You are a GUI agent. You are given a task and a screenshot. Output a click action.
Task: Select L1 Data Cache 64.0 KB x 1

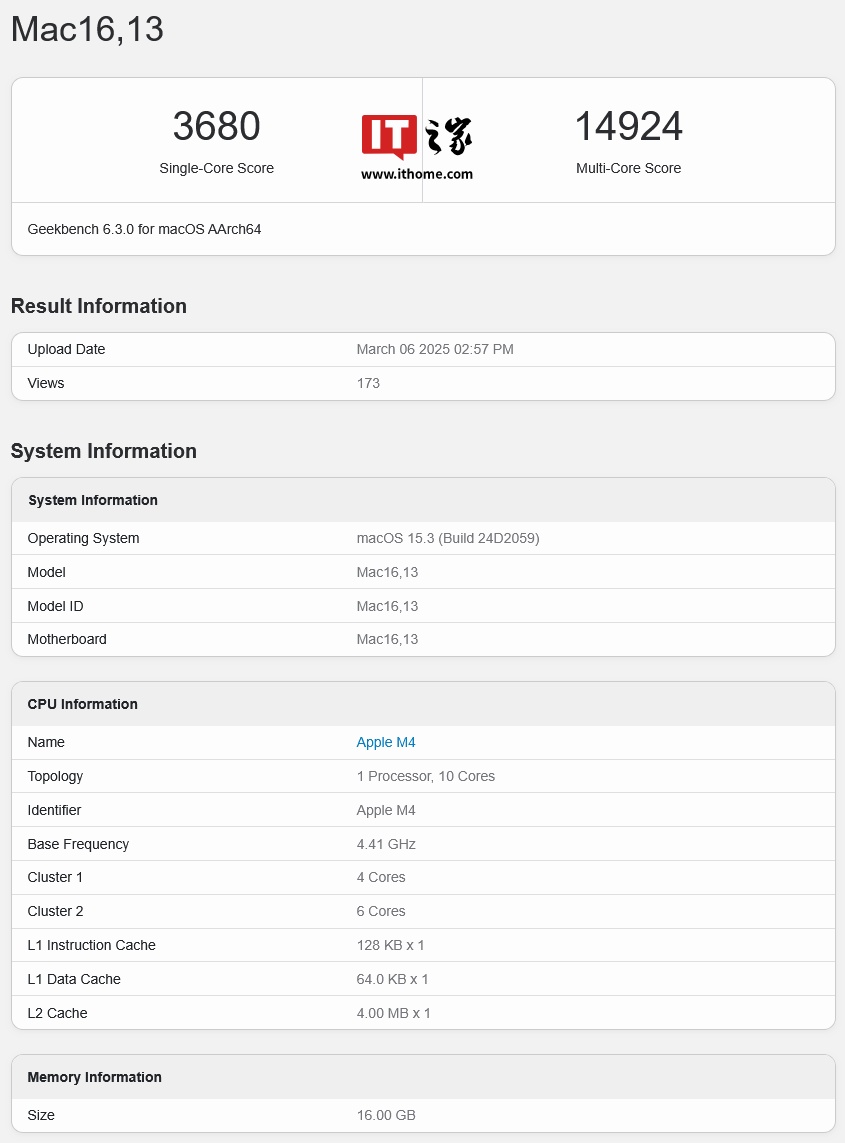click(392, 979)
